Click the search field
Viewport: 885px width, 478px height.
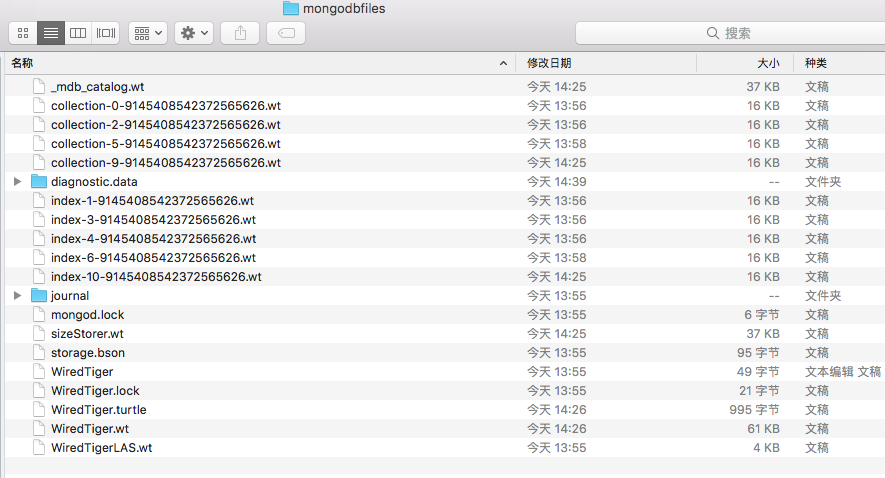[x=730, y=33]
